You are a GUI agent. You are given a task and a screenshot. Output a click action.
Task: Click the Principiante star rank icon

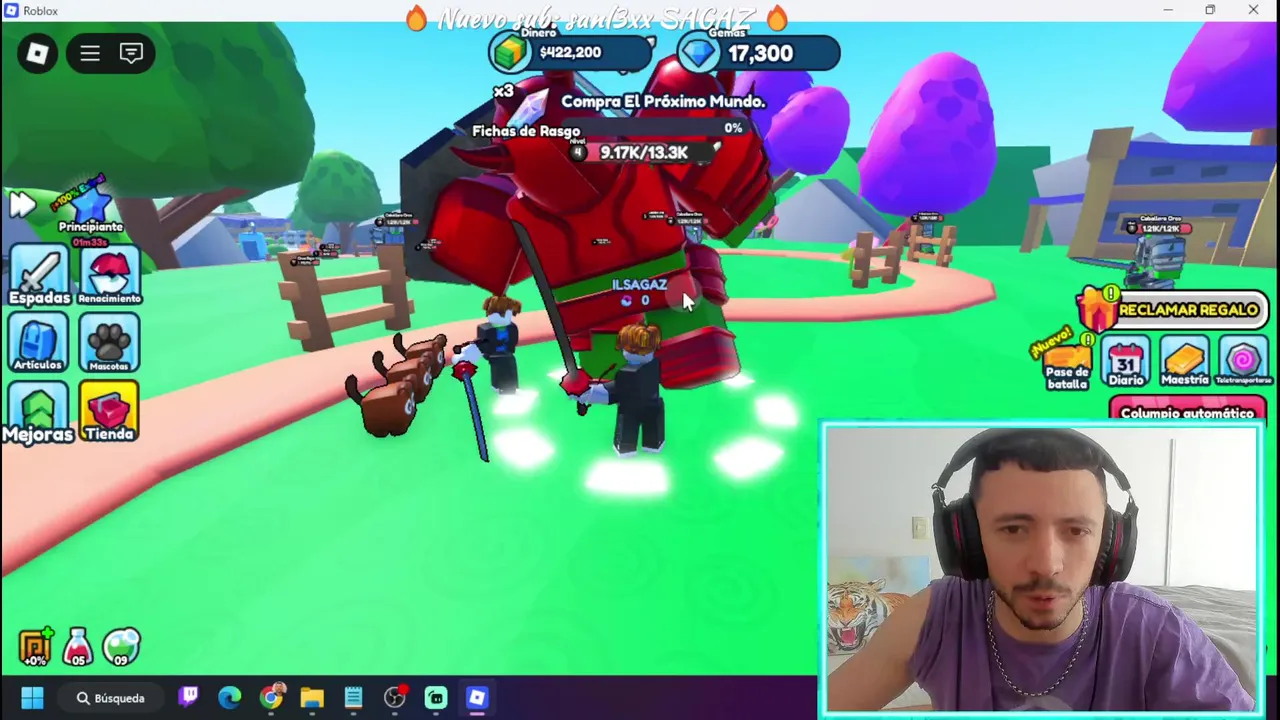(90, 205)
